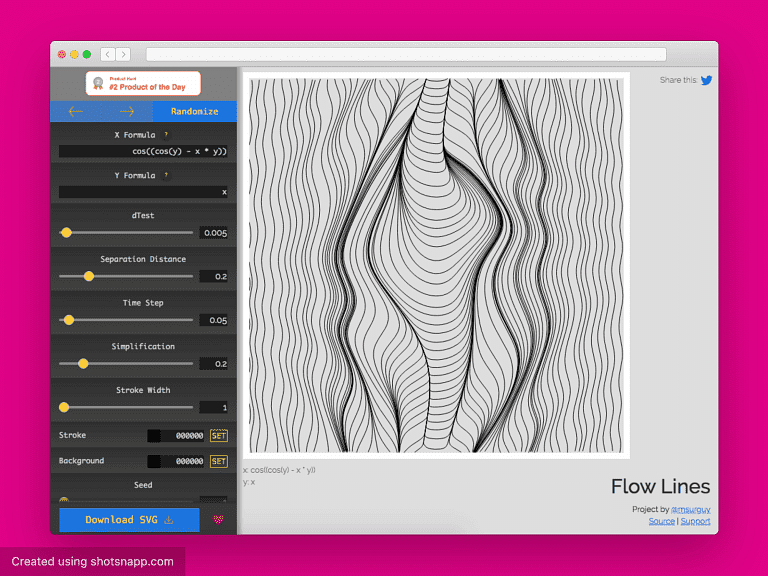Screen dimensions: 768x576
Task: Click the Twitter share icon
Action: point(707,81)
